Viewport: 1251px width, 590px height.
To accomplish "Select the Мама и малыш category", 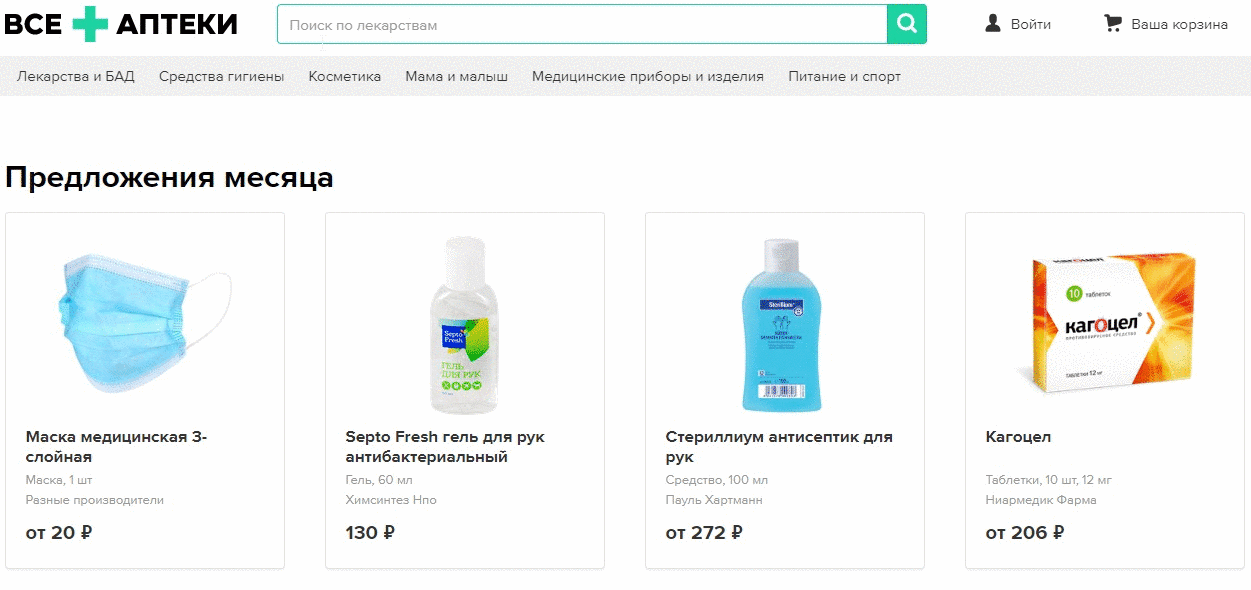I will pyautogui.click(x=455, y=75).
